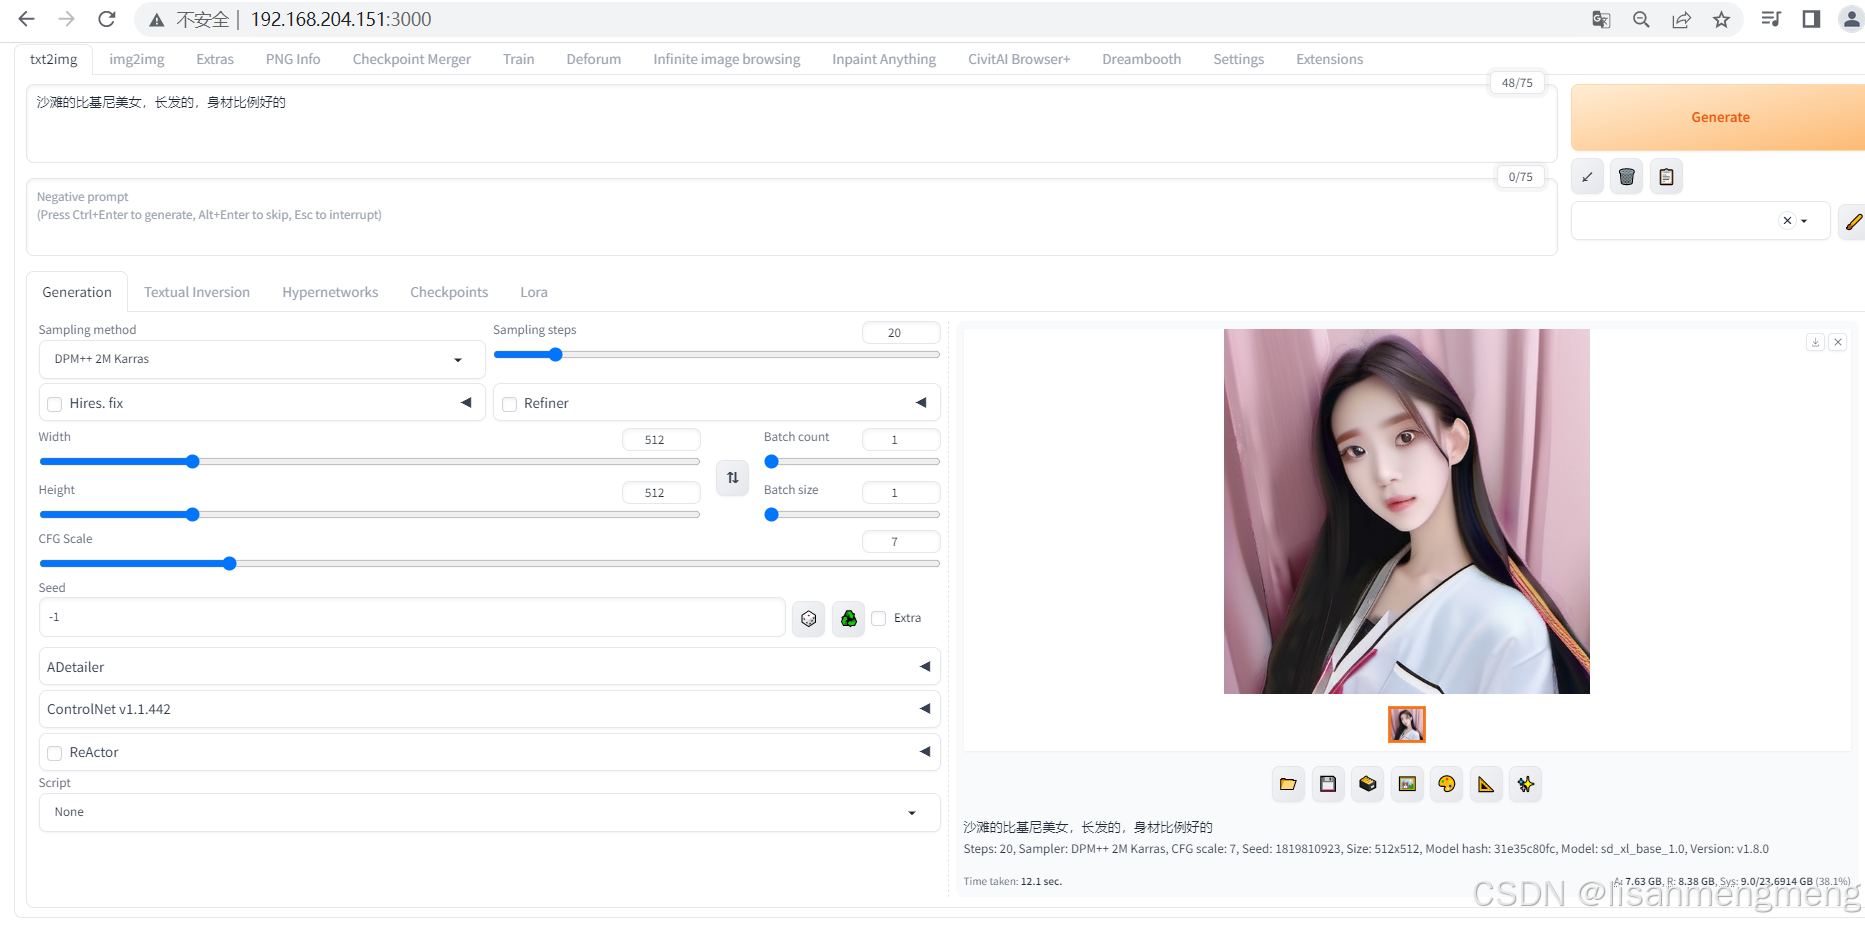Select the generated image thumbnail
The image size is (1865, 926).
(1407, 724)
